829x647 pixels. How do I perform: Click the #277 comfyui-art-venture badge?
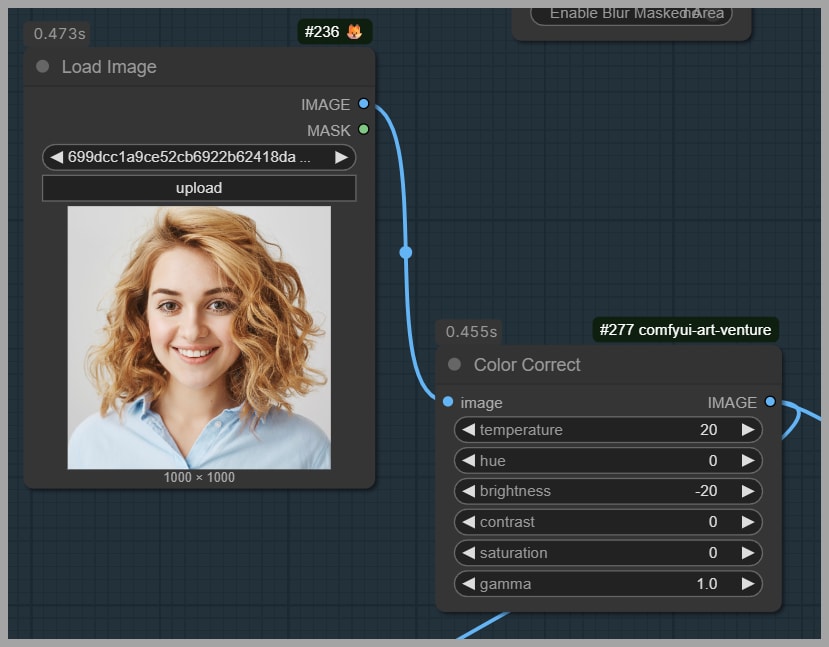685,330
